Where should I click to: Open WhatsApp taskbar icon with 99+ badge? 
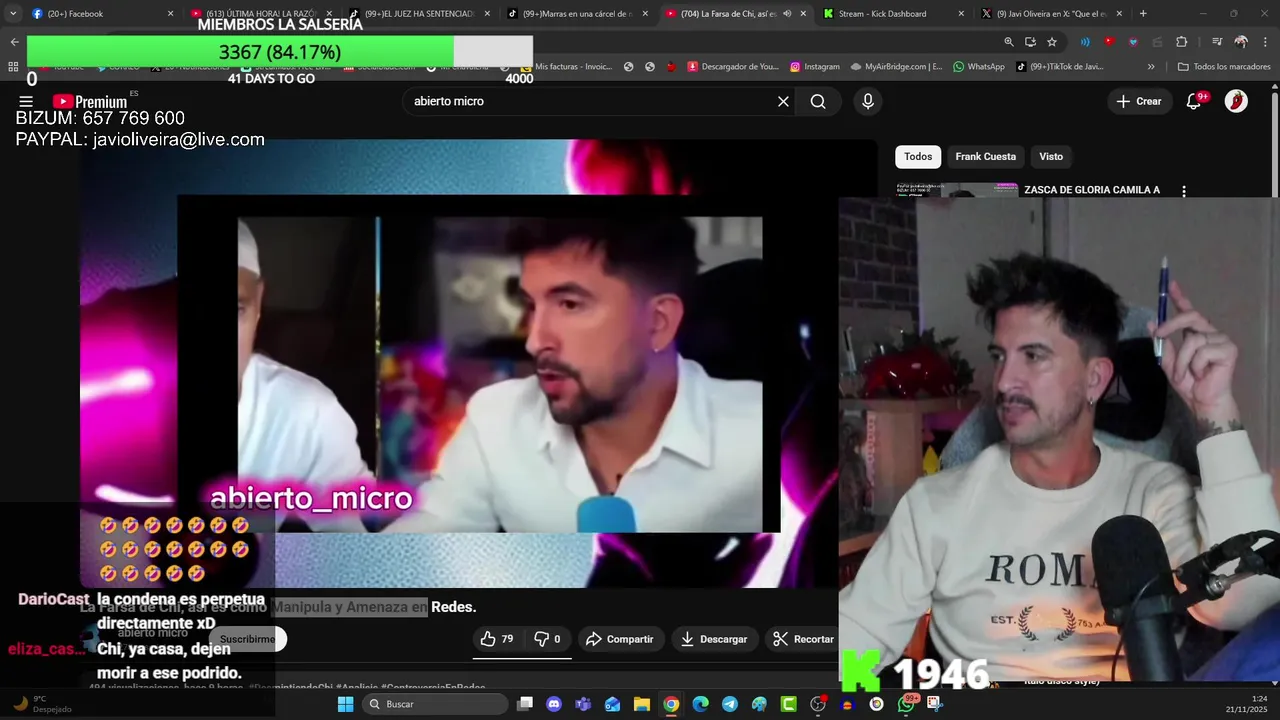(x=906, y=704)
